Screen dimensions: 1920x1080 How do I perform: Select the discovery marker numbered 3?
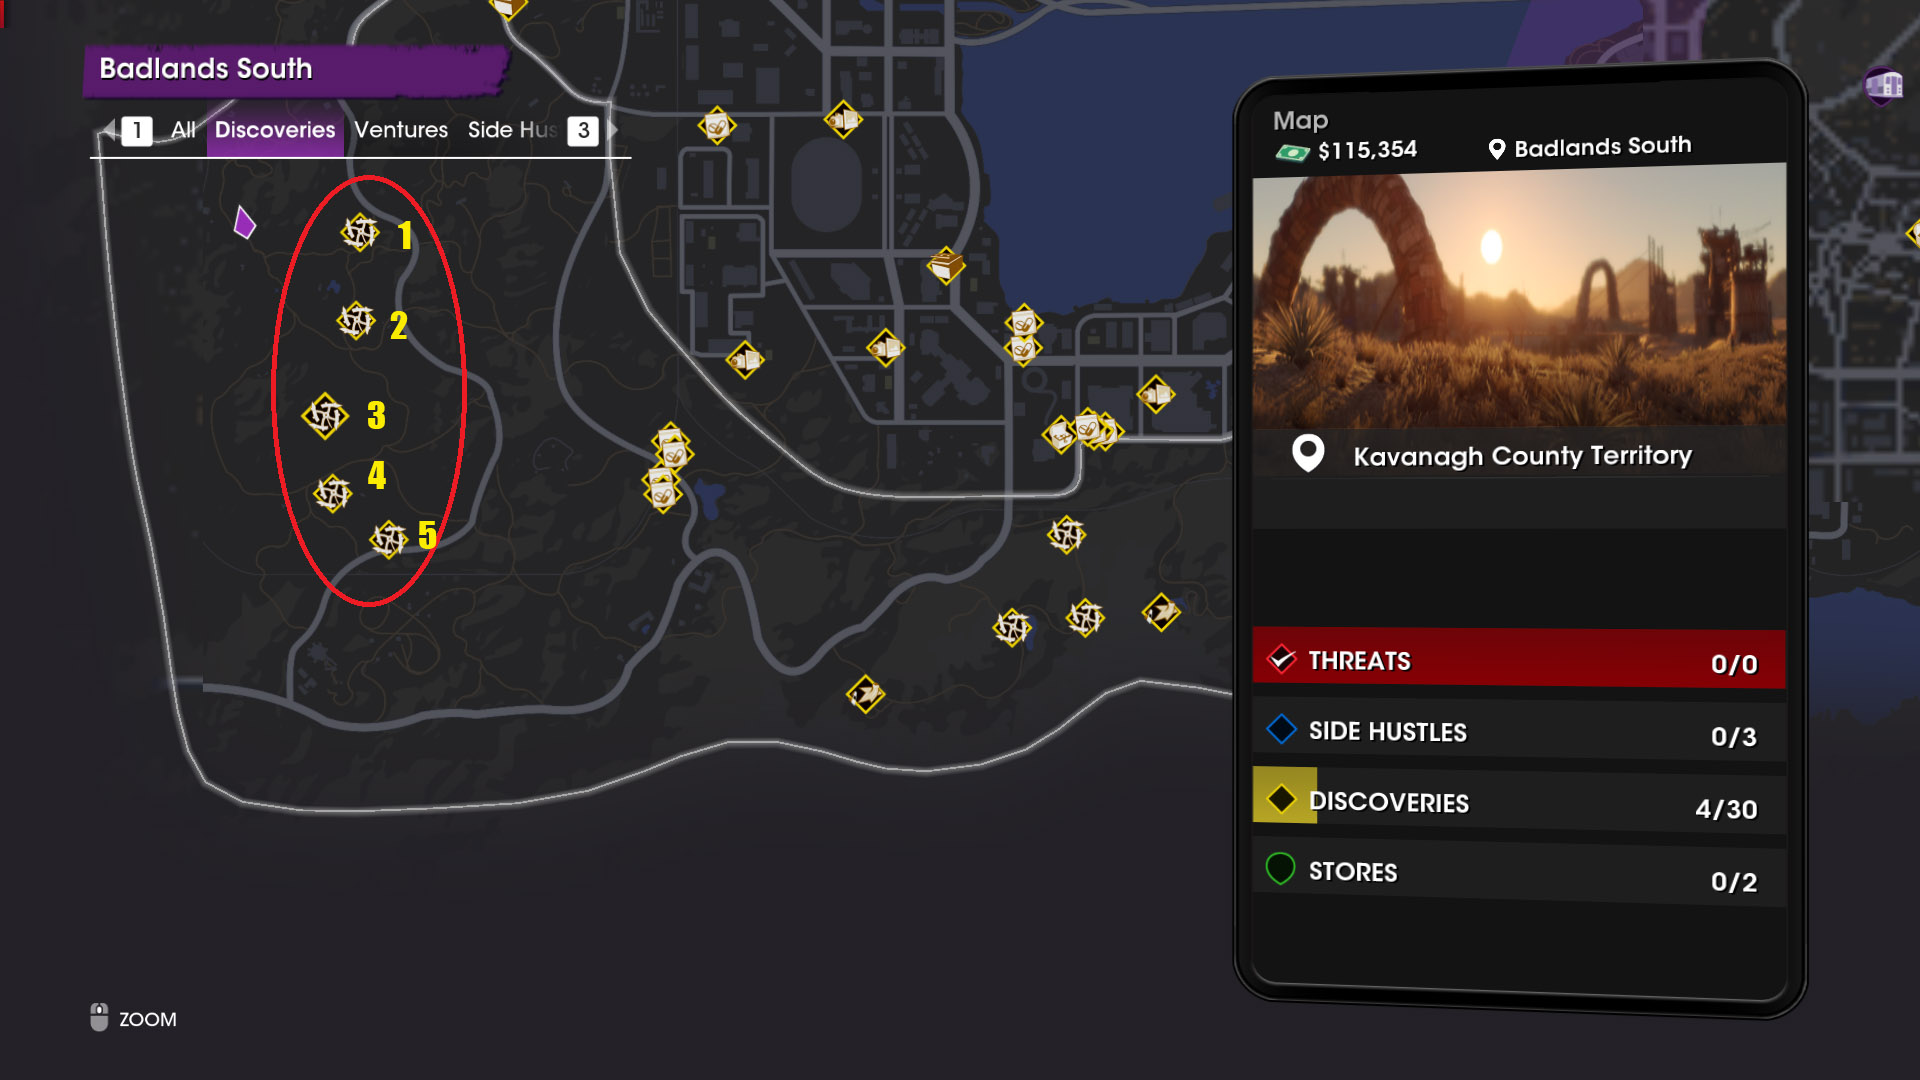pos(325,416)
